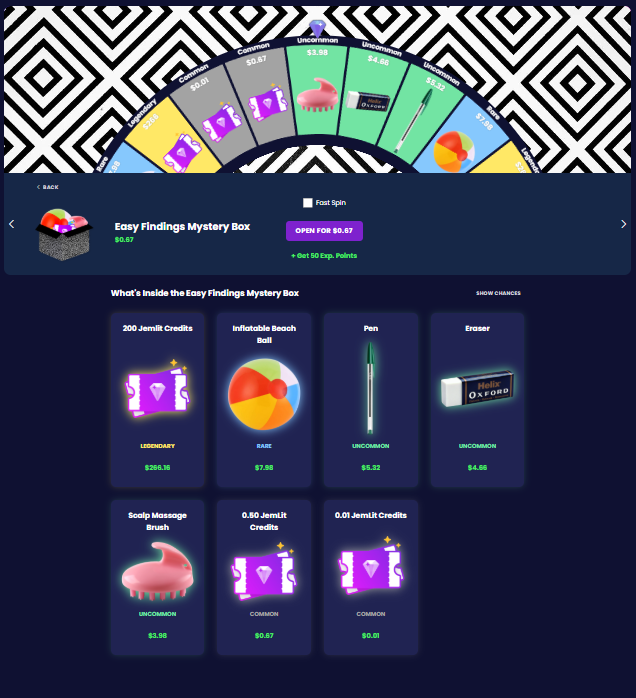This screenshot has height=698, width=636.
Task: Click the yellow Legendary $266 wheel segment
Action: pyautogui.click(x=171, y=137)
